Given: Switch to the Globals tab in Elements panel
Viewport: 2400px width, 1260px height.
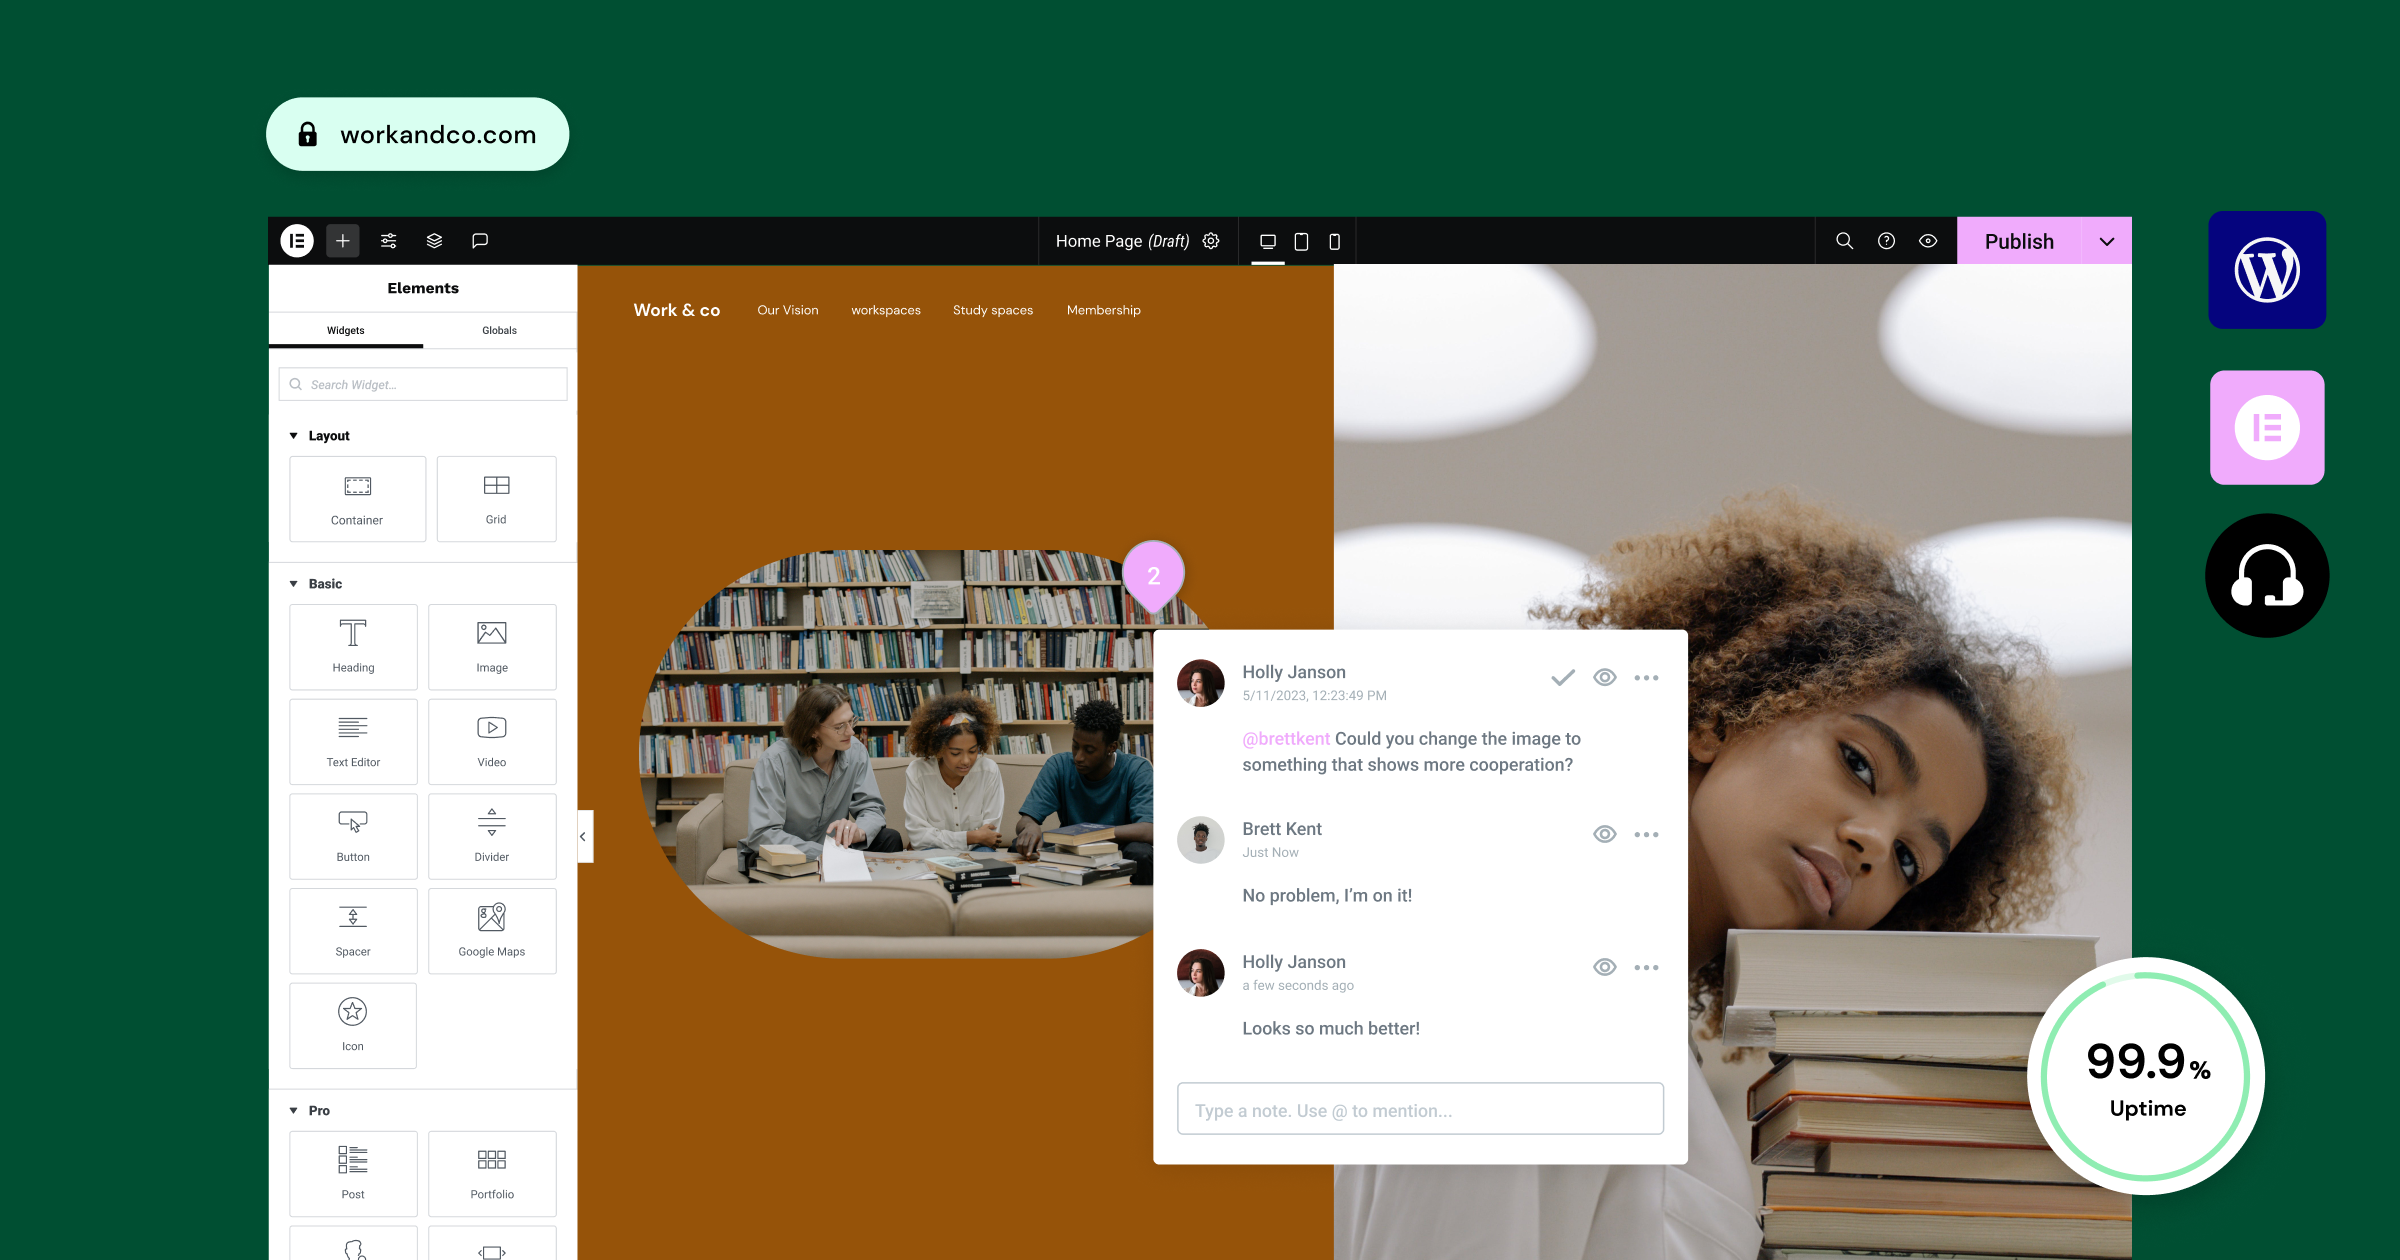Looking at the screenshot, I should [x=498, y=330].
